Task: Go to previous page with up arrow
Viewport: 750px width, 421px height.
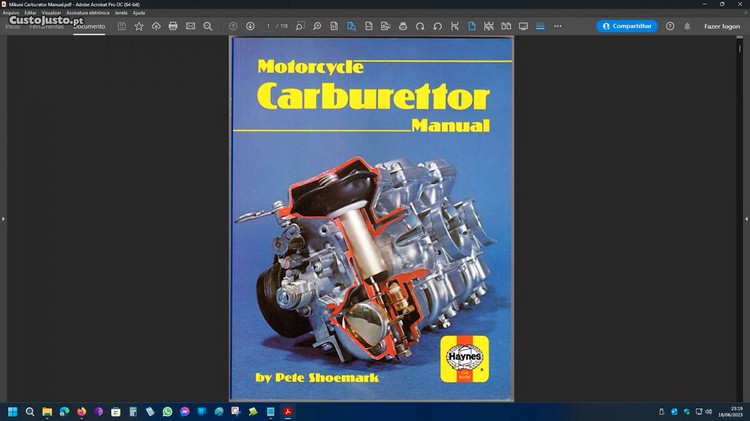Action: pyautogui.click(x=233, y=26)
